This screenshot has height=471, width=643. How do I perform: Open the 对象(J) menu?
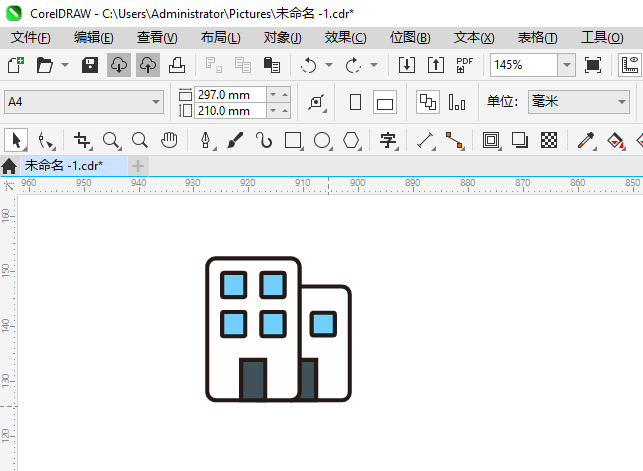tap(283, 37)
